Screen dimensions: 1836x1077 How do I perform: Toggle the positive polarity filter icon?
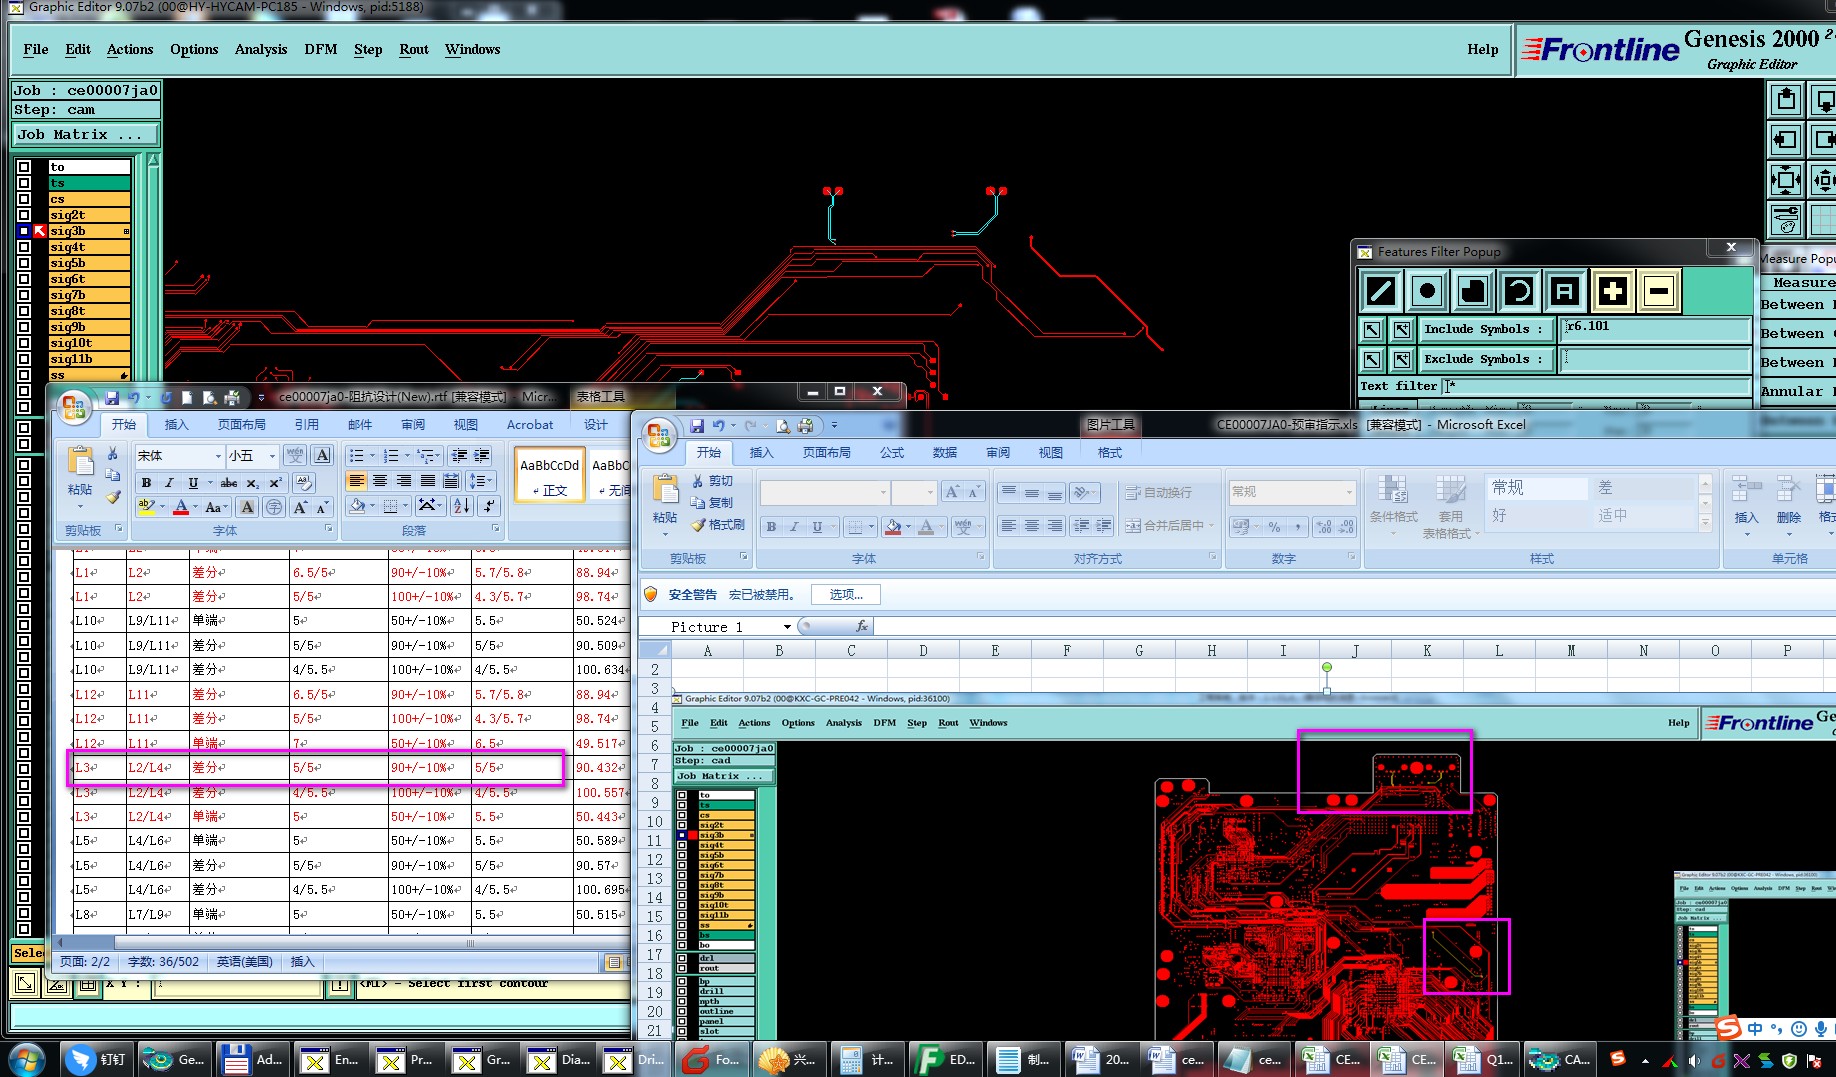pos(1612,291)
